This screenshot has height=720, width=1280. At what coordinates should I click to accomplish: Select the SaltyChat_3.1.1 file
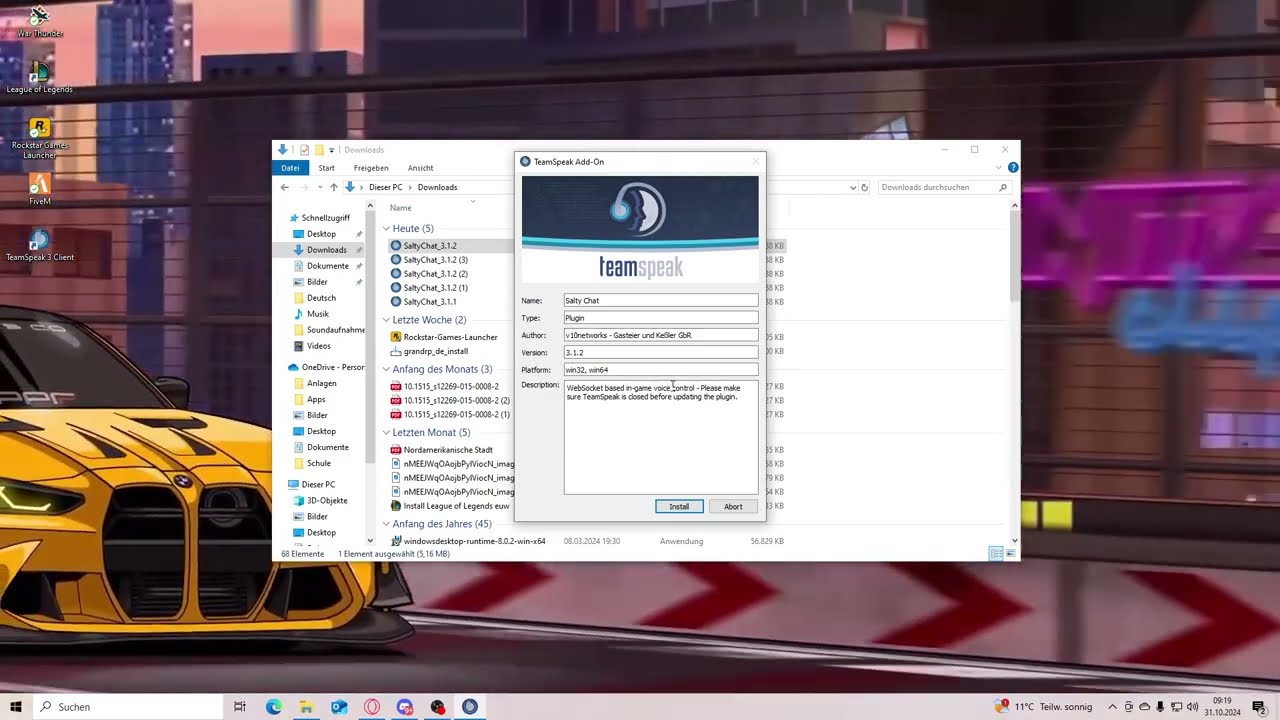[430, 301]
